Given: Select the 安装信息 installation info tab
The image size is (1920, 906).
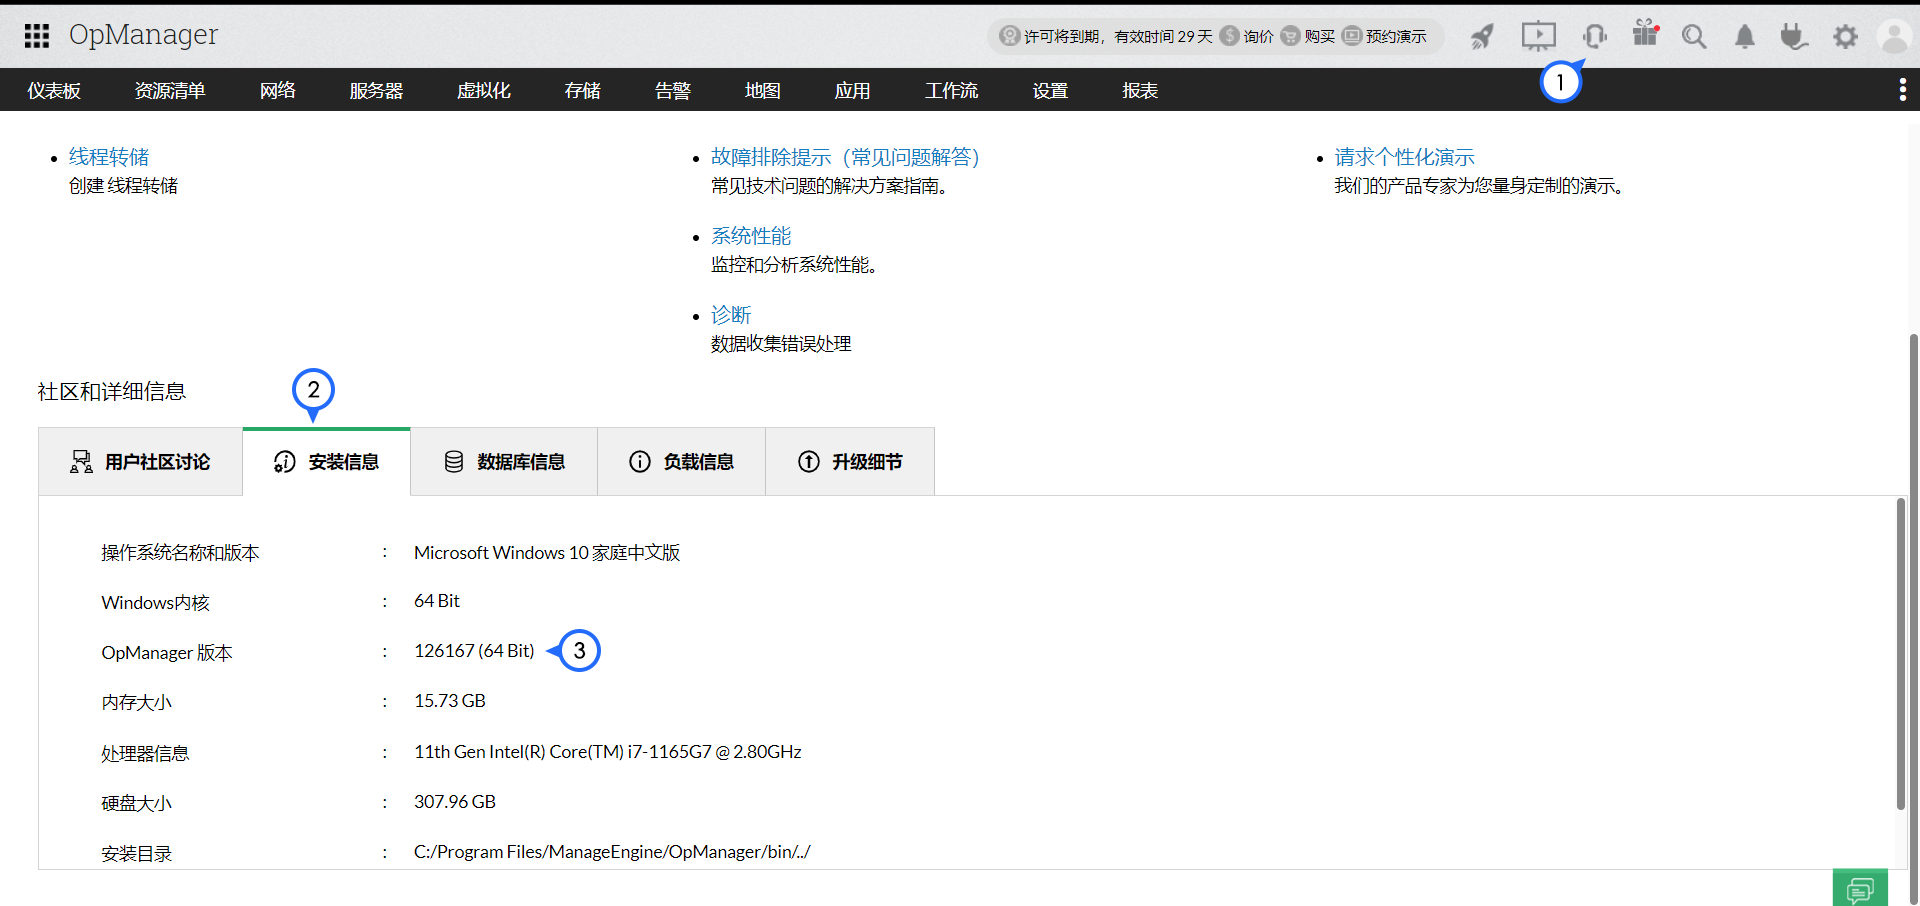Looking at the screenshot, I should pyautogui.click(x=327, y=462).
